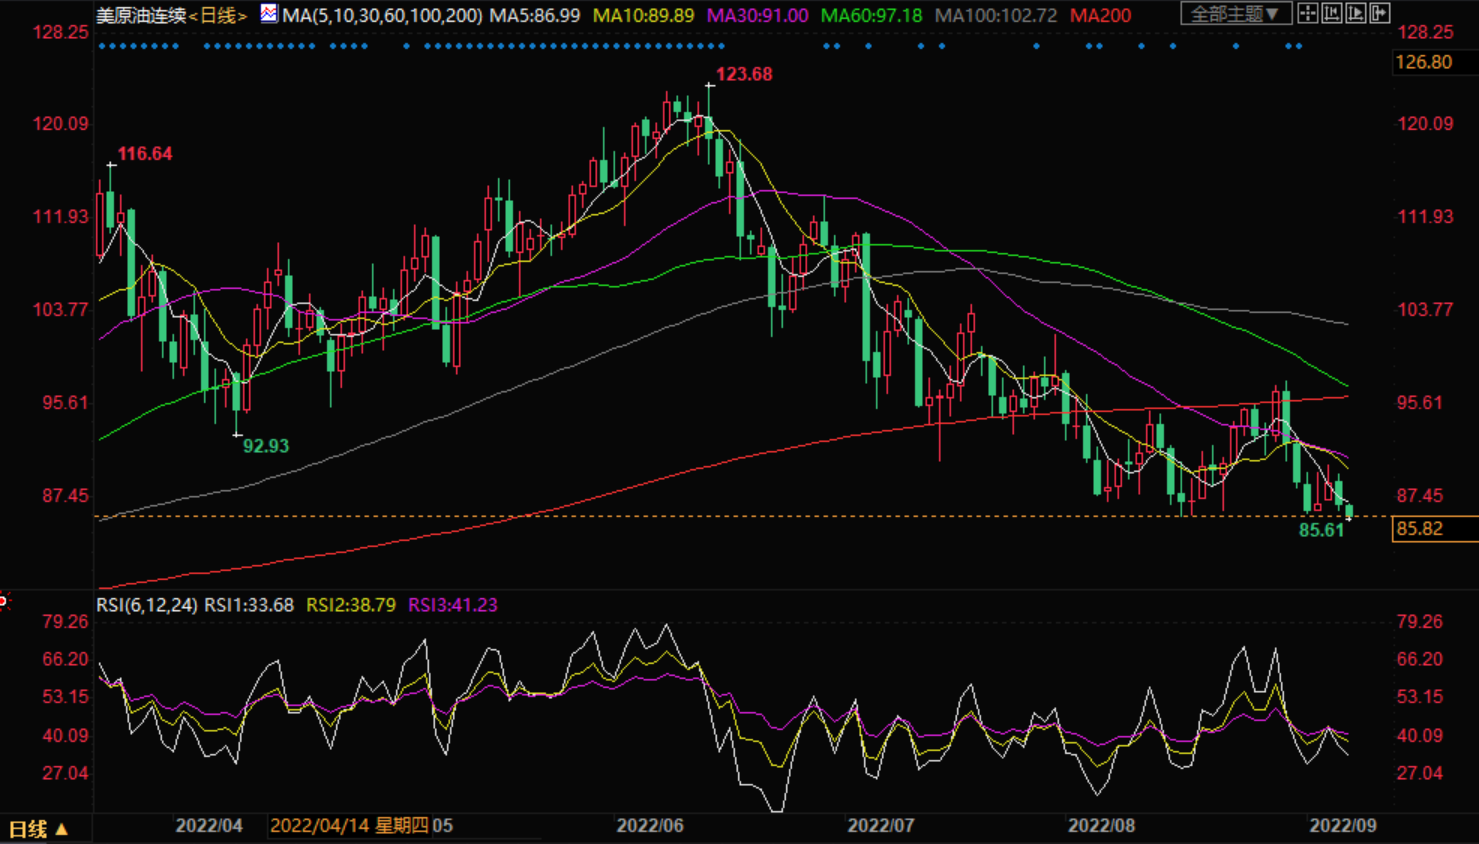
Task: Click the <日线> period label in title
Action: click(218, 15)
